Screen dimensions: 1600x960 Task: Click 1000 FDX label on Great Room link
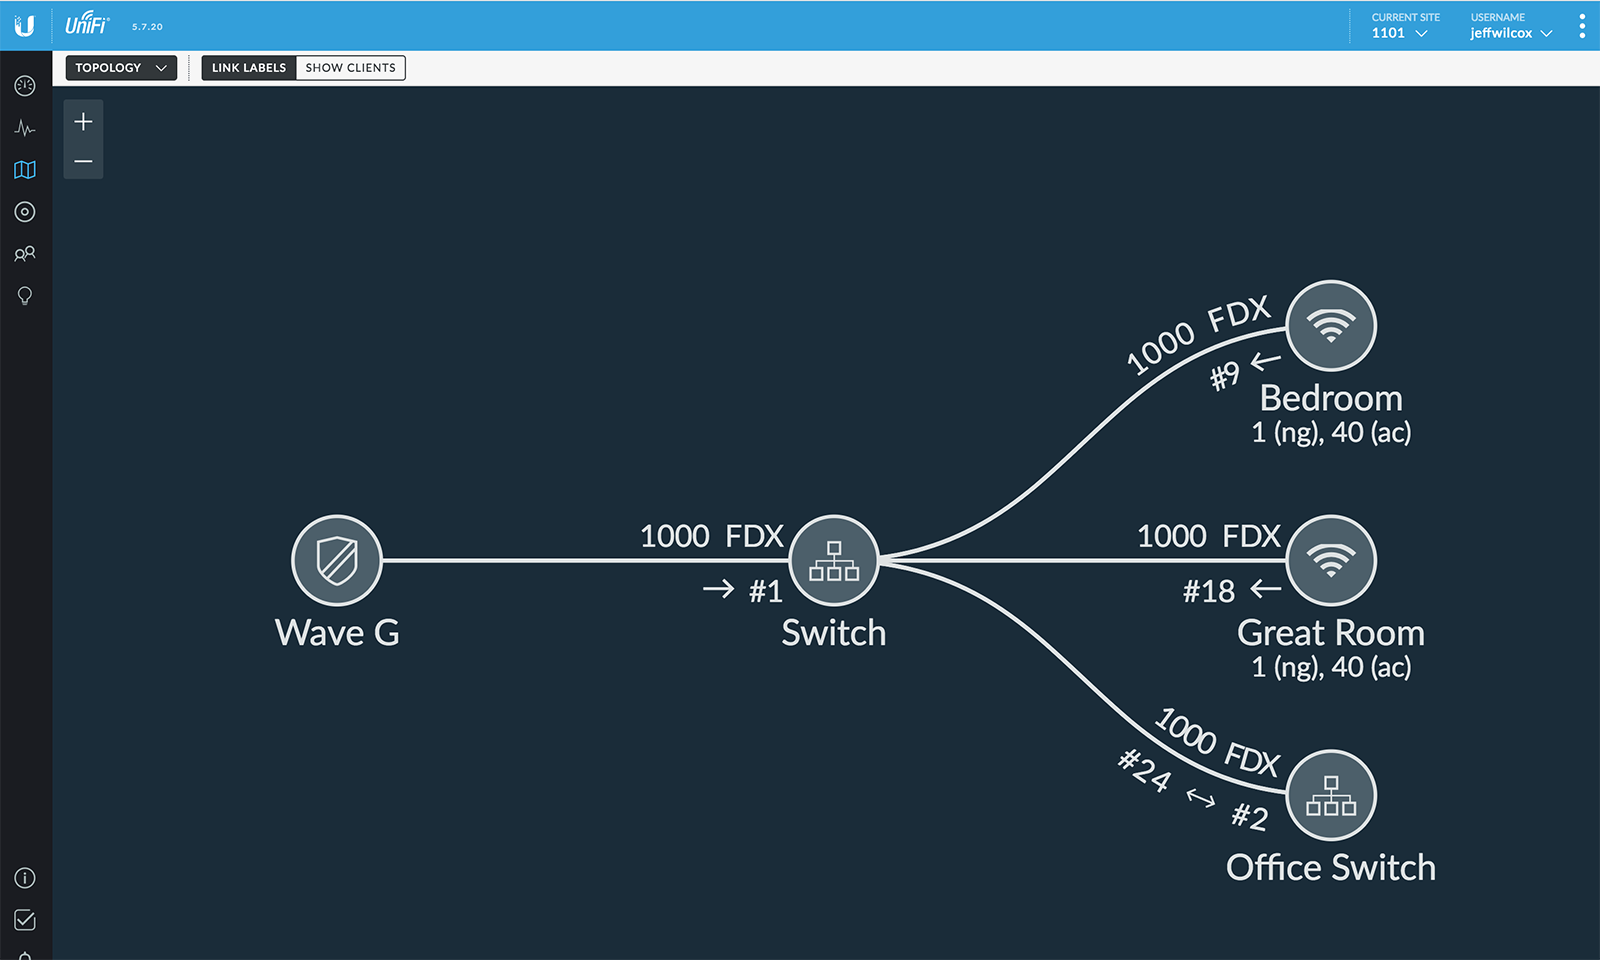click(x=1209, y=536)
